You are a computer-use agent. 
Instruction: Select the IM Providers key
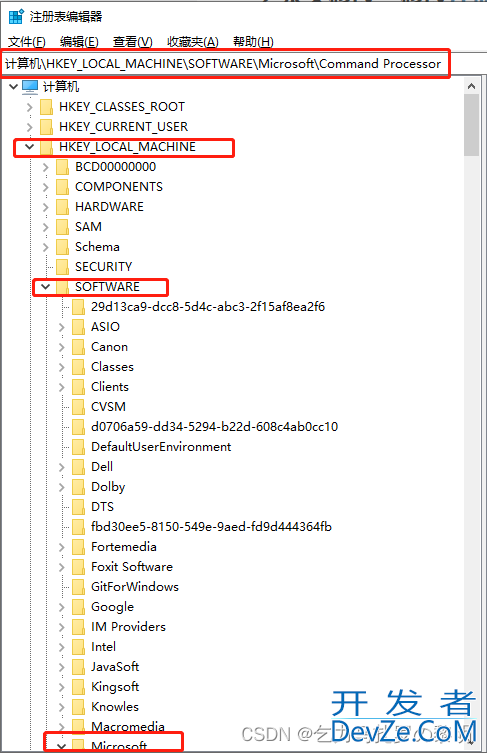(128, 627)
